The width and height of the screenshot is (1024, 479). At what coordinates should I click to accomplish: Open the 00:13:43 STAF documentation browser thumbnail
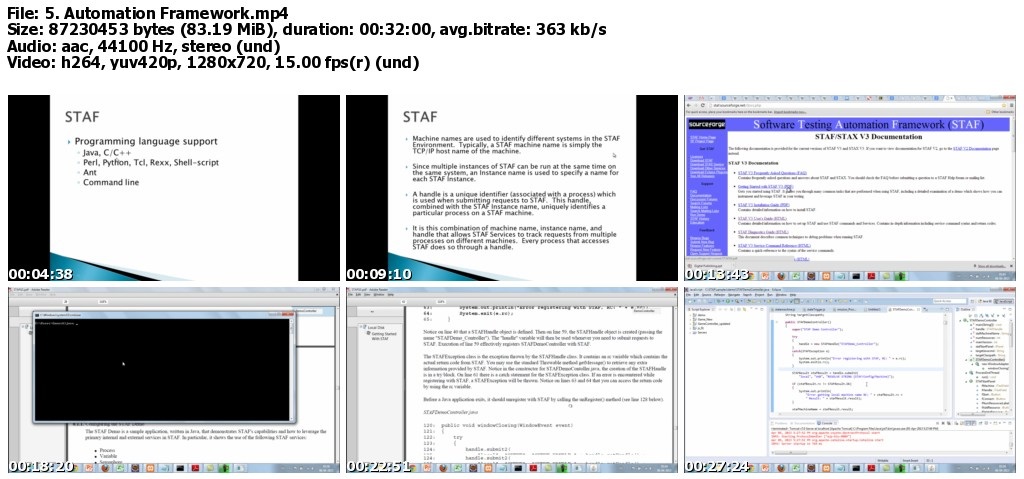tap(850, 188)
